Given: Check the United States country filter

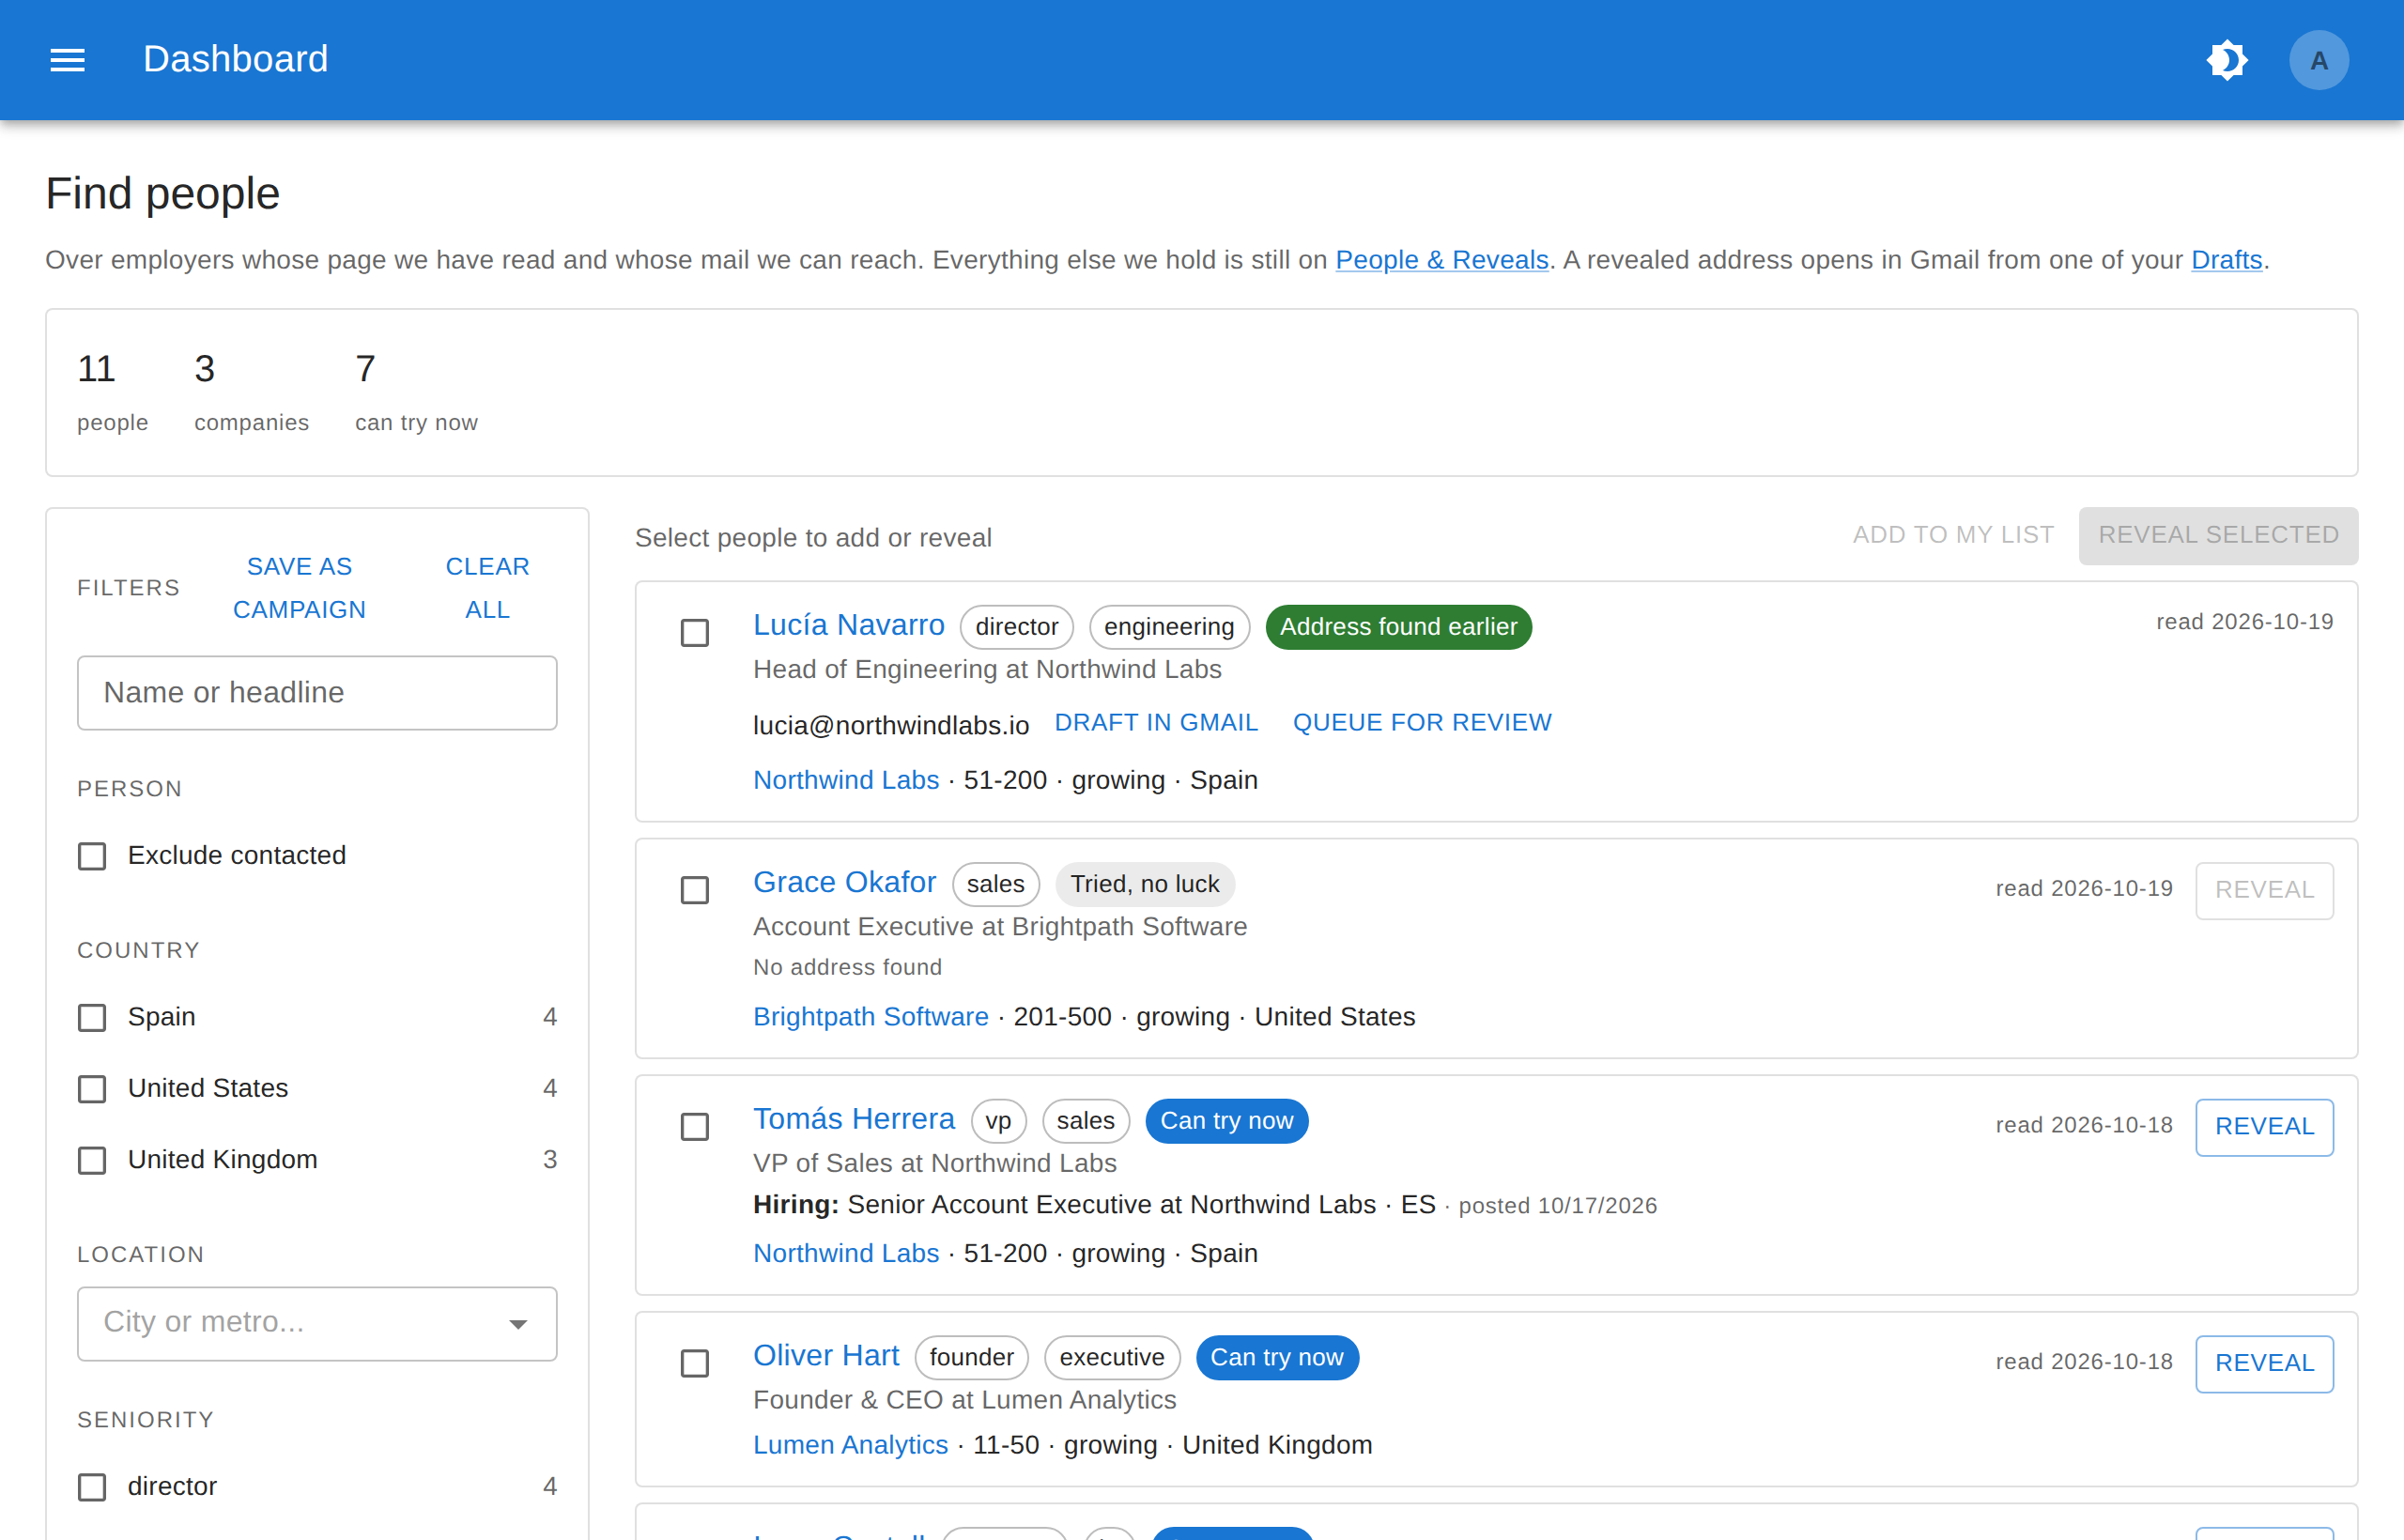Looking at the screenshot, I should (92, 1089).
